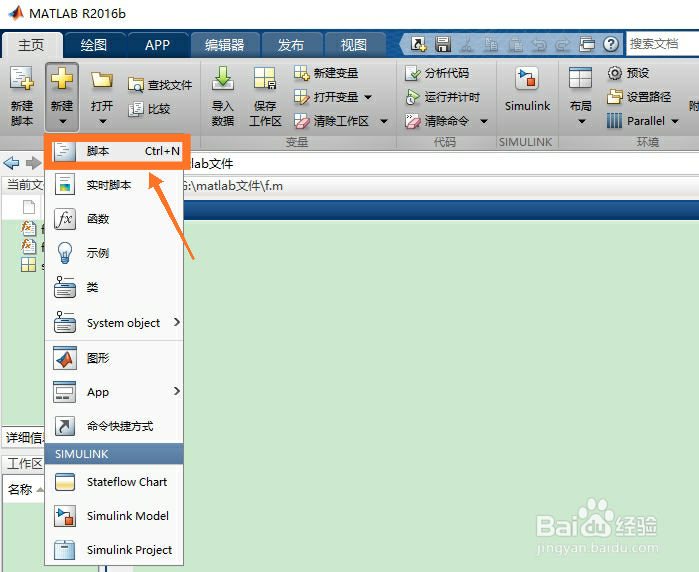Viewport: 699px width, 572px height.
Task: Click Clear Workspace (清除工作区)
Action: point(331,121)
